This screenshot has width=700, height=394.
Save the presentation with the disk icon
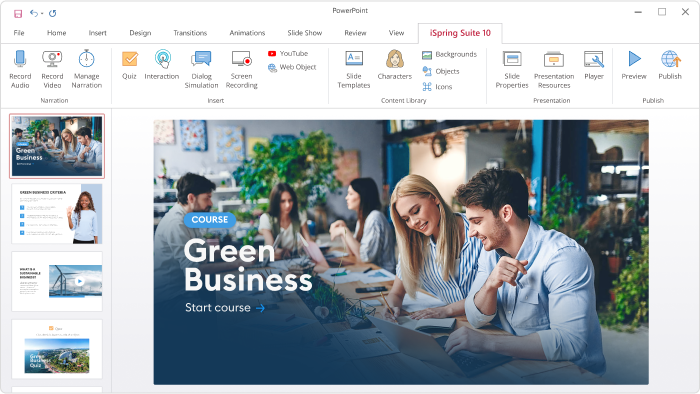click(18, 13)
